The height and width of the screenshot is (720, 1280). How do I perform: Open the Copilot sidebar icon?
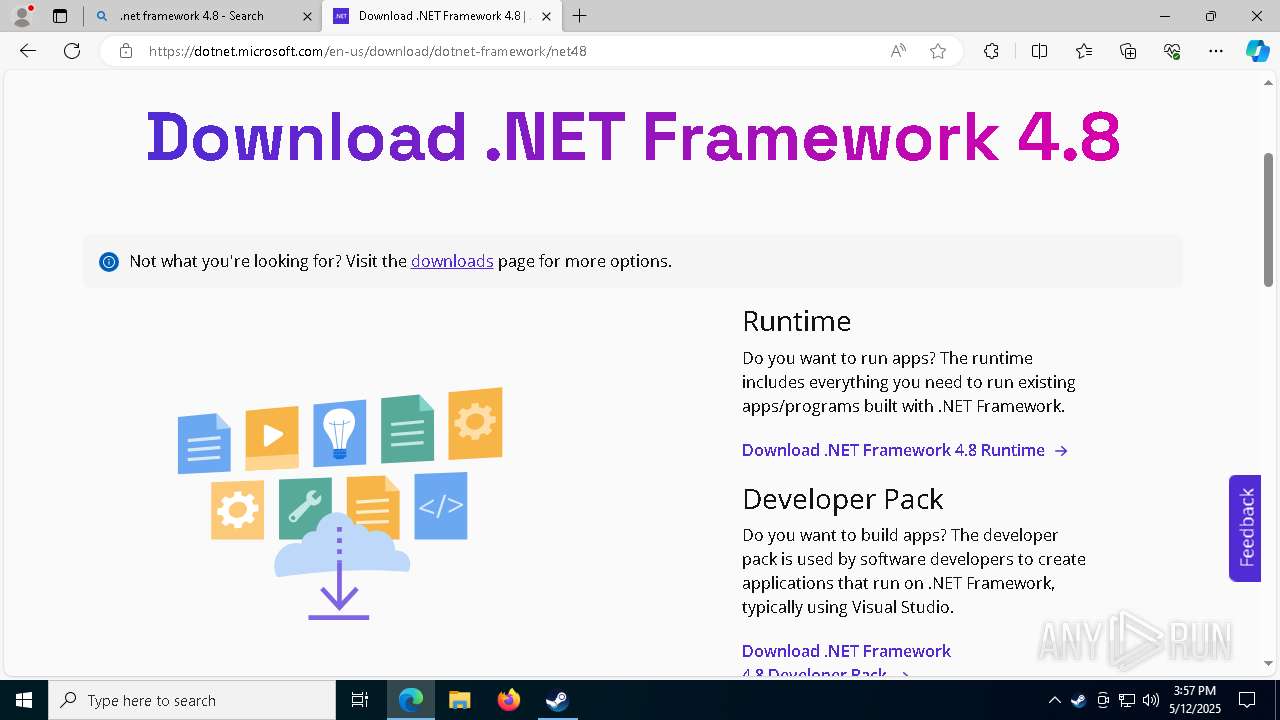[x=1257, y=51]
